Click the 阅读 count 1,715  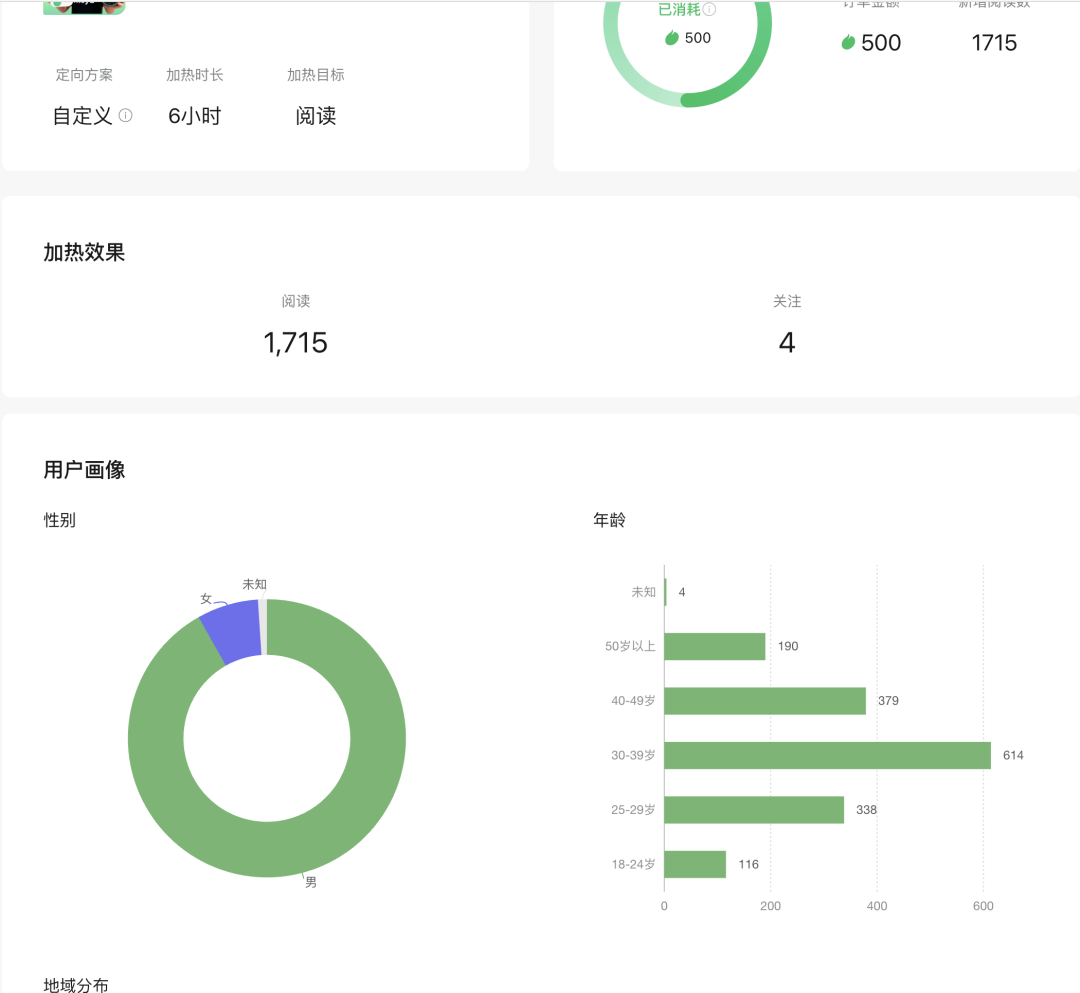(x=295, y=343)
